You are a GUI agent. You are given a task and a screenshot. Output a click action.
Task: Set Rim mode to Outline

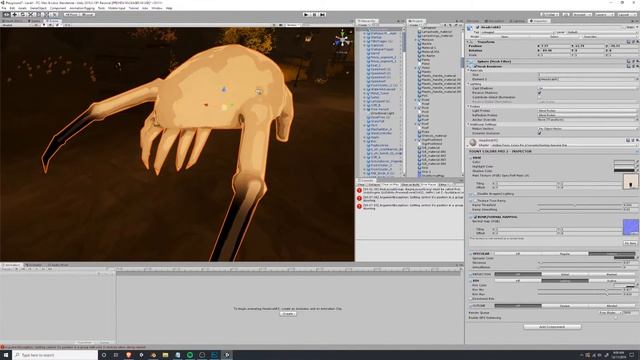[x=611, y=280]
